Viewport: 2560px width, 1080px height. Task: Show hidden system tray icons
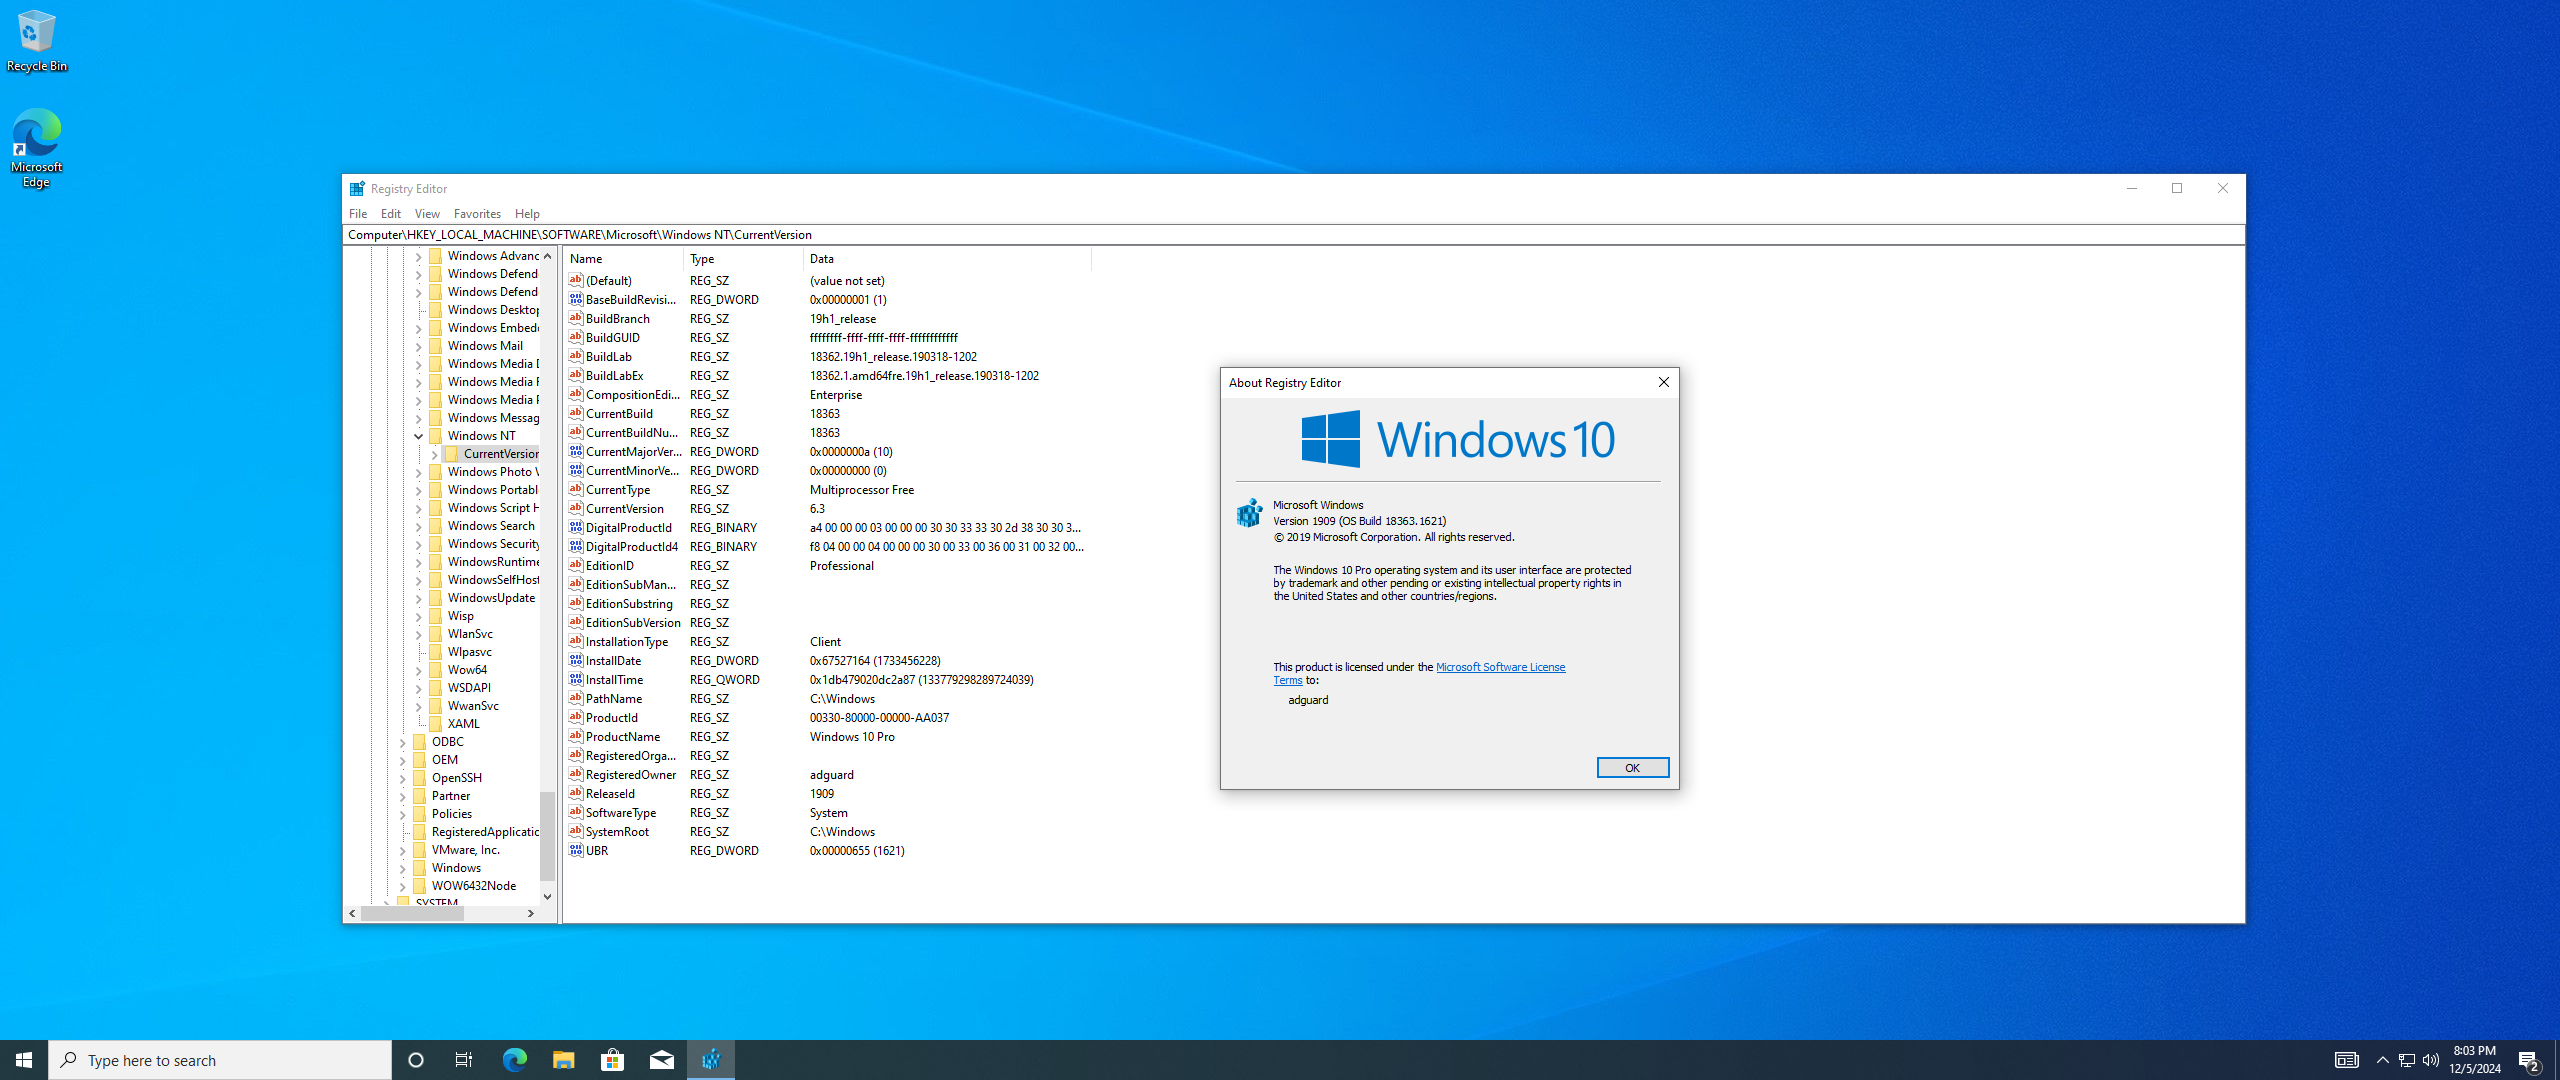(2382, 1060)
